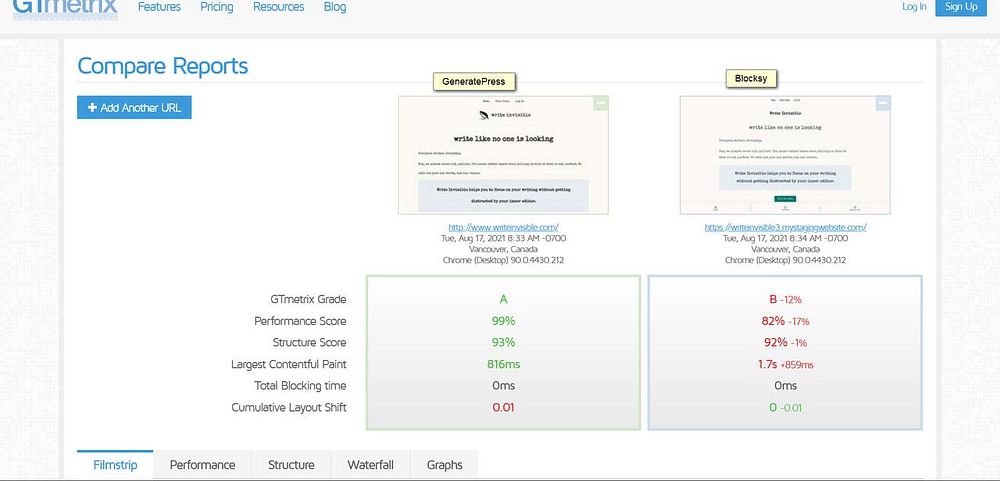Click the GTmetrix Grade row label
This screenshot has width=1000, height=481.
coord(308,299)
